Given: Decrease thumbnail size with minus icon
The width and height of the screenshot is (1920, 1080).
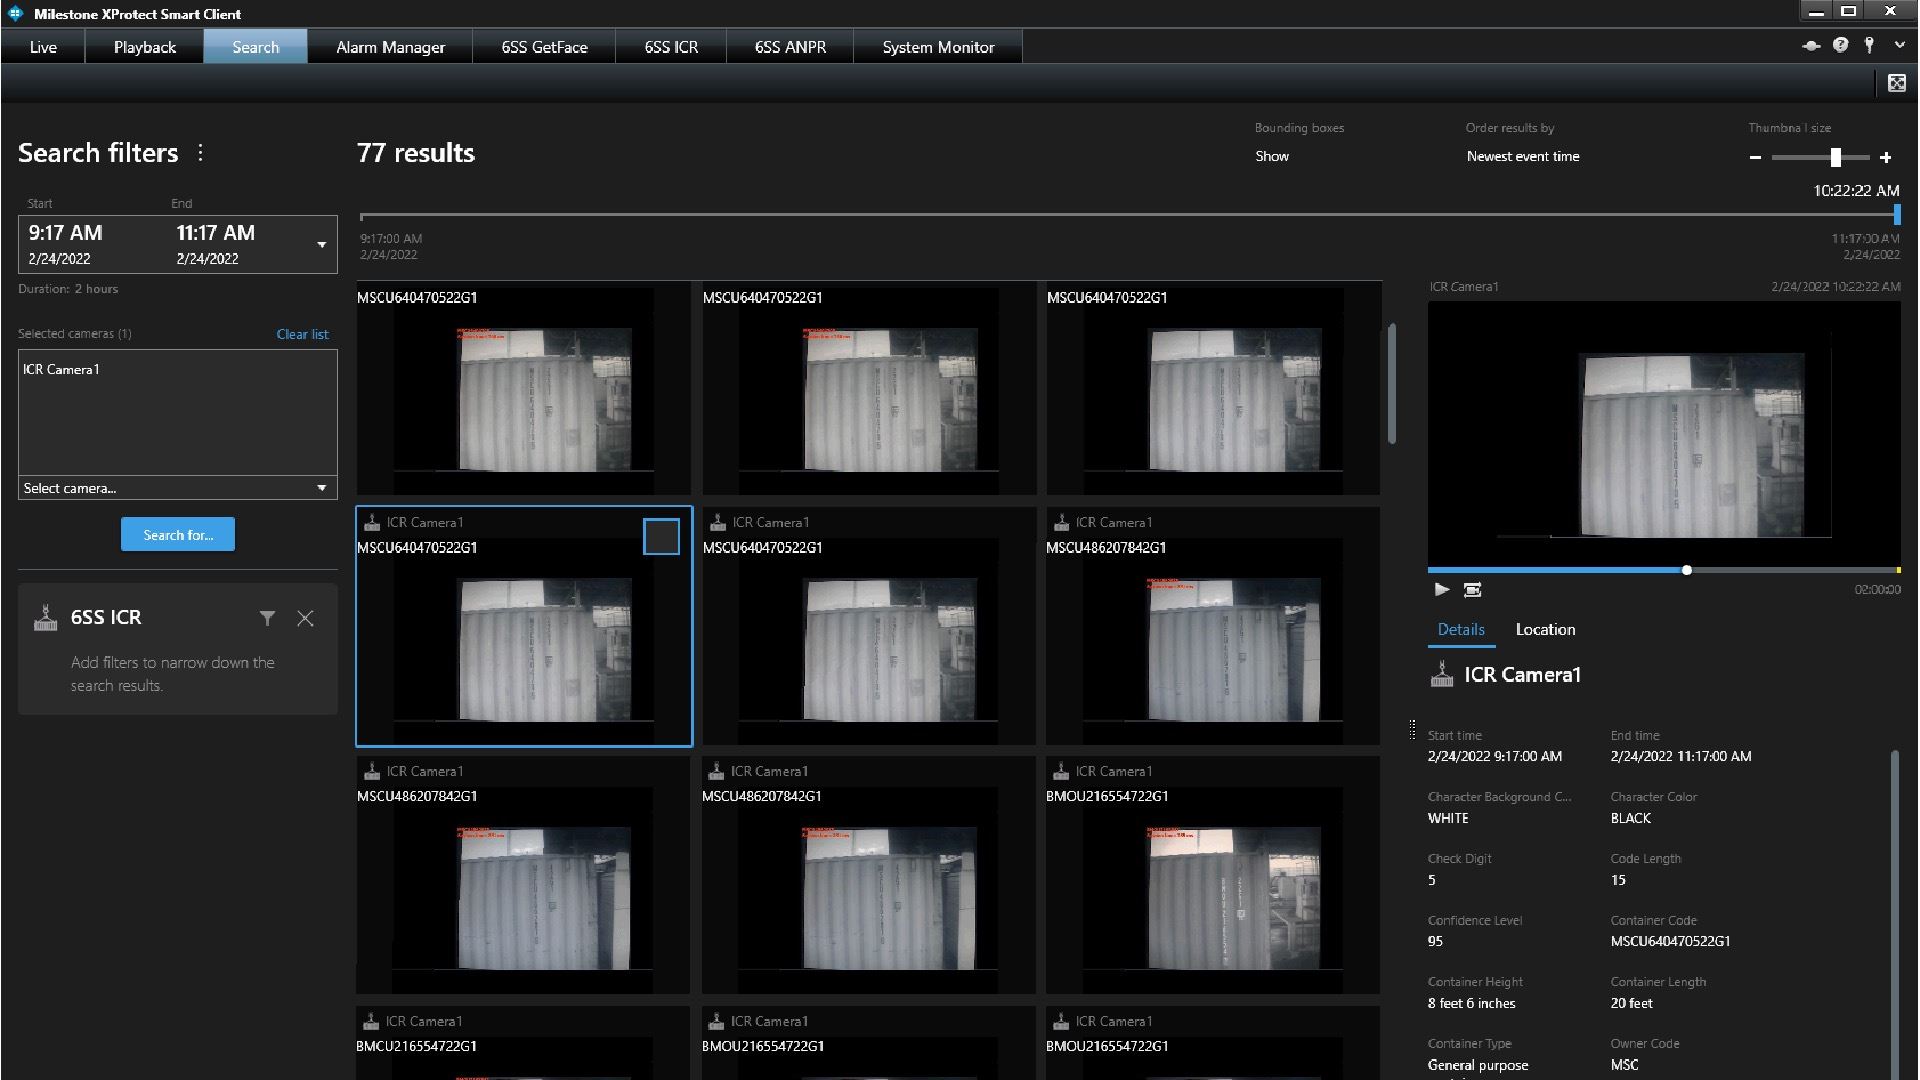Looking at the screenshot, I should (x=1755, y=158).
